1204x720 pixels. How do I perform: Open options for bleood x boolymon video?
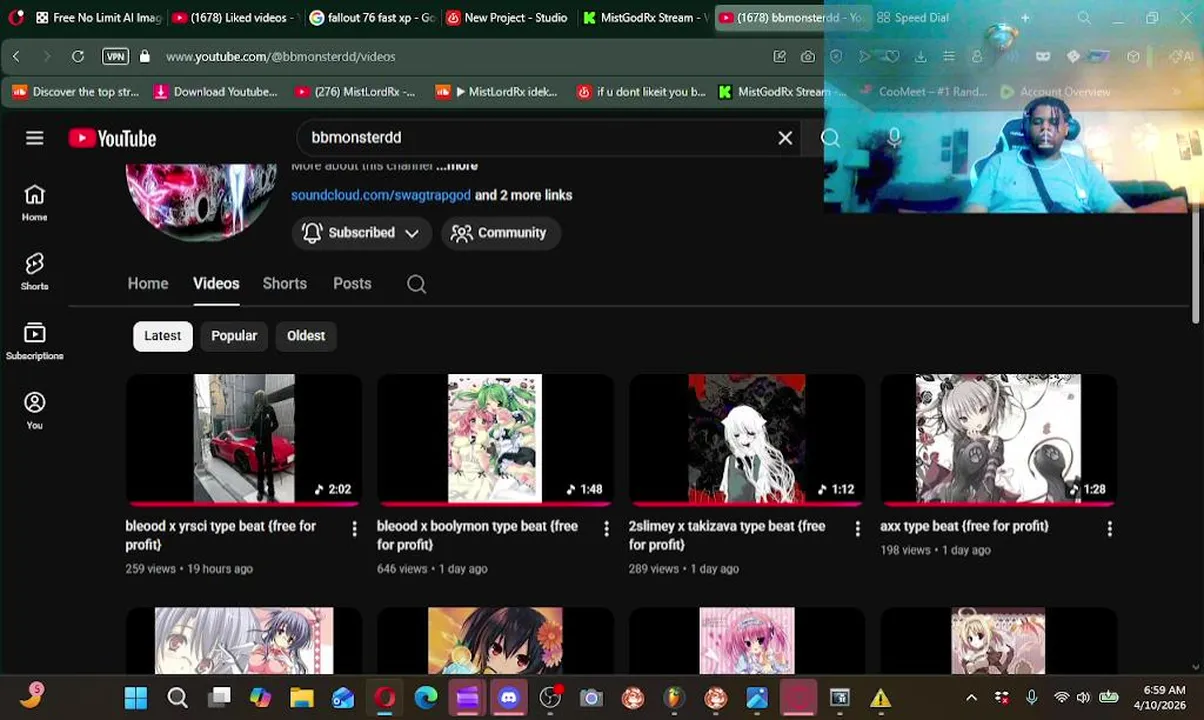point(606,528)
